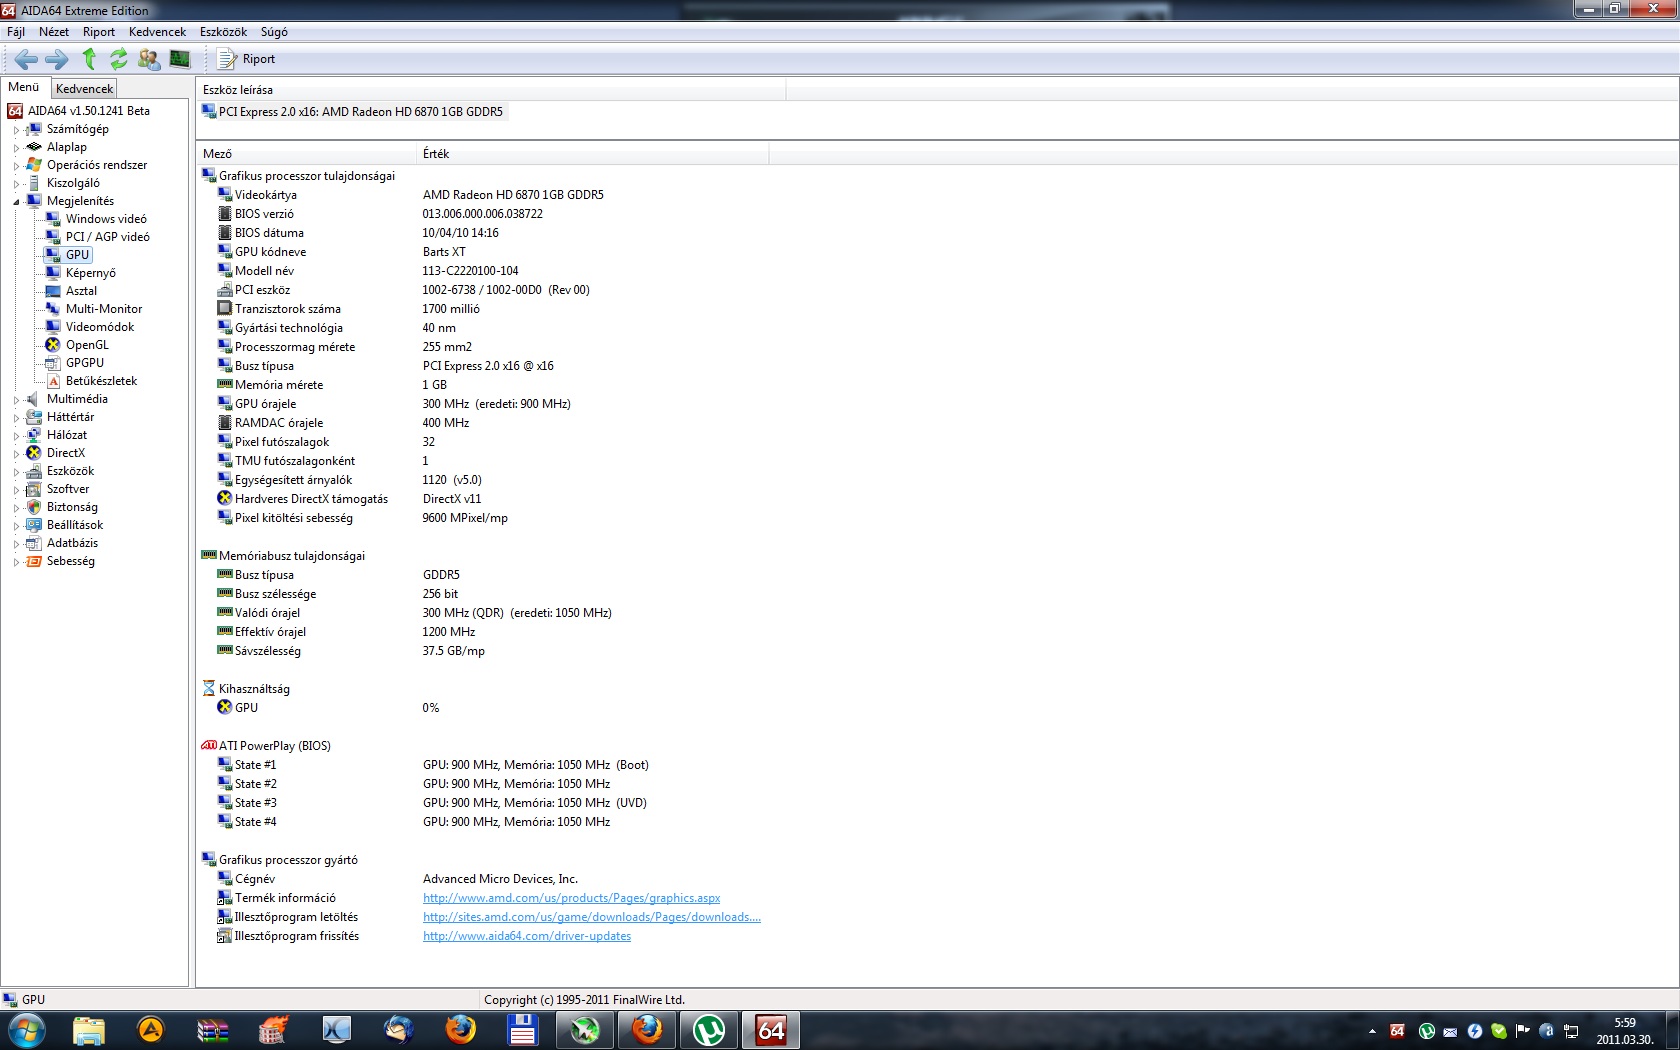Click the Beállítások tree icon
This screenshot has height=1050, width=1680.
pos(34,525)
